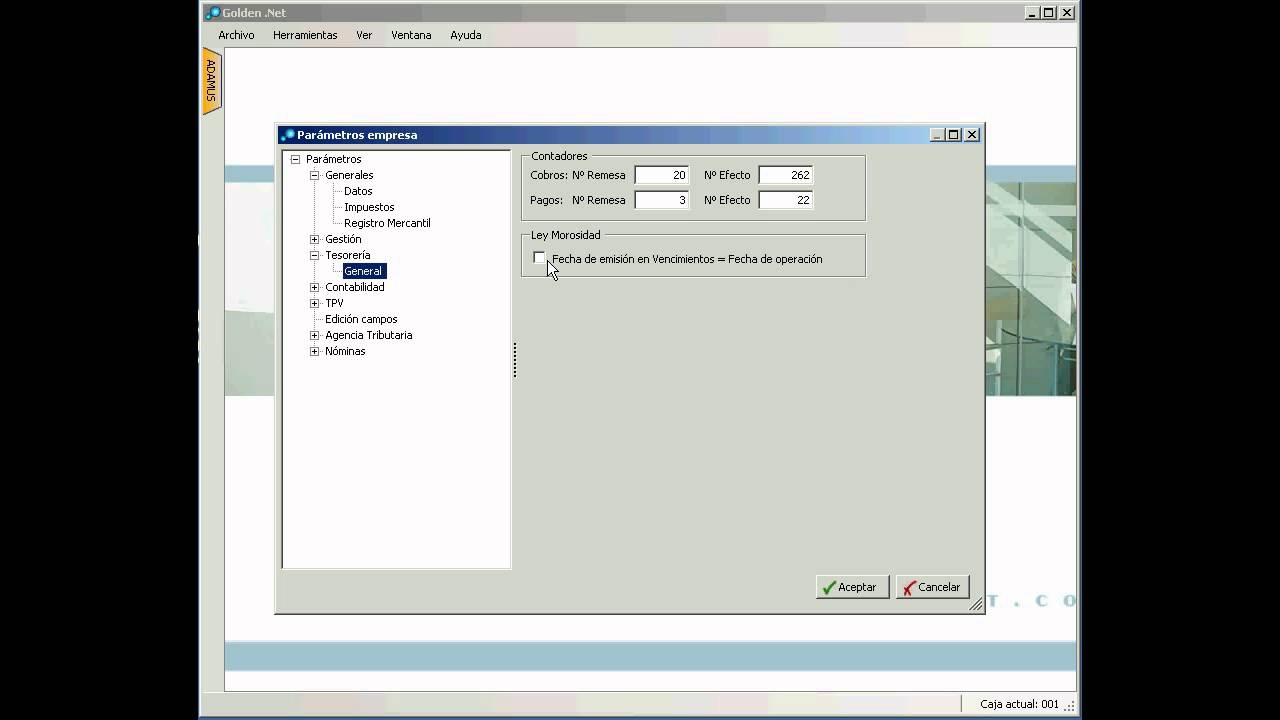Select the TPV tree label
The width and height of the screenshot is (1280, 720).
pyautogui.click(x=334, y=303)
